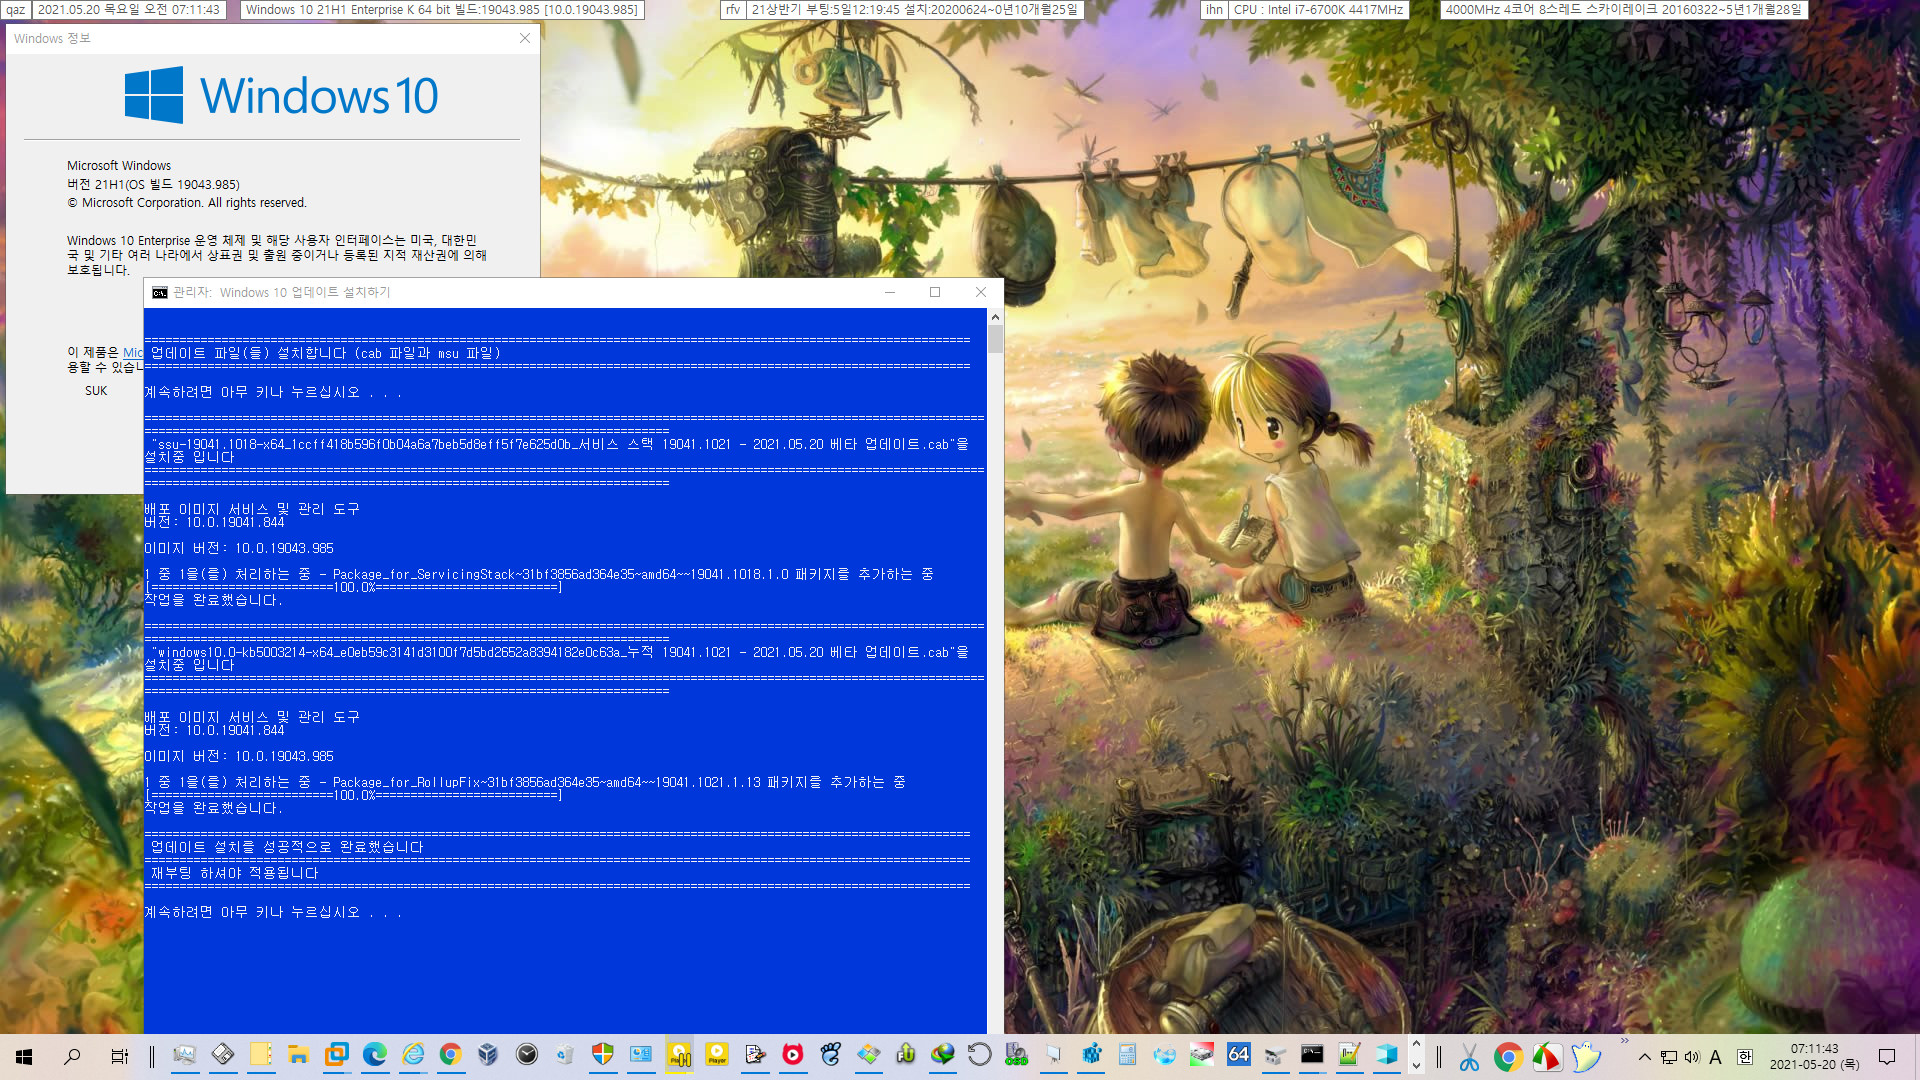The image size is (1920, 1080).
Task: Open the light-blue 3D cube taskbar icon
Action: tap(1387, 1055)
